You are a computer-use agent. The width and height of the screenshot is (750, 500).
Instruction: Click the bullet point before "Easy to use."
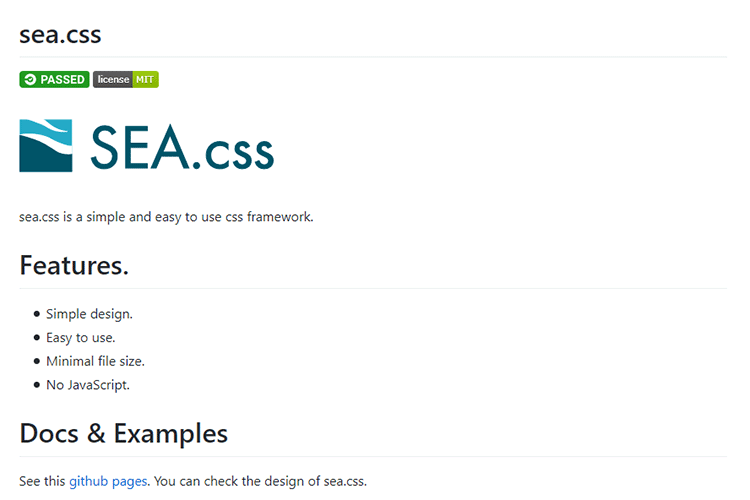click(x=37, y=338)
